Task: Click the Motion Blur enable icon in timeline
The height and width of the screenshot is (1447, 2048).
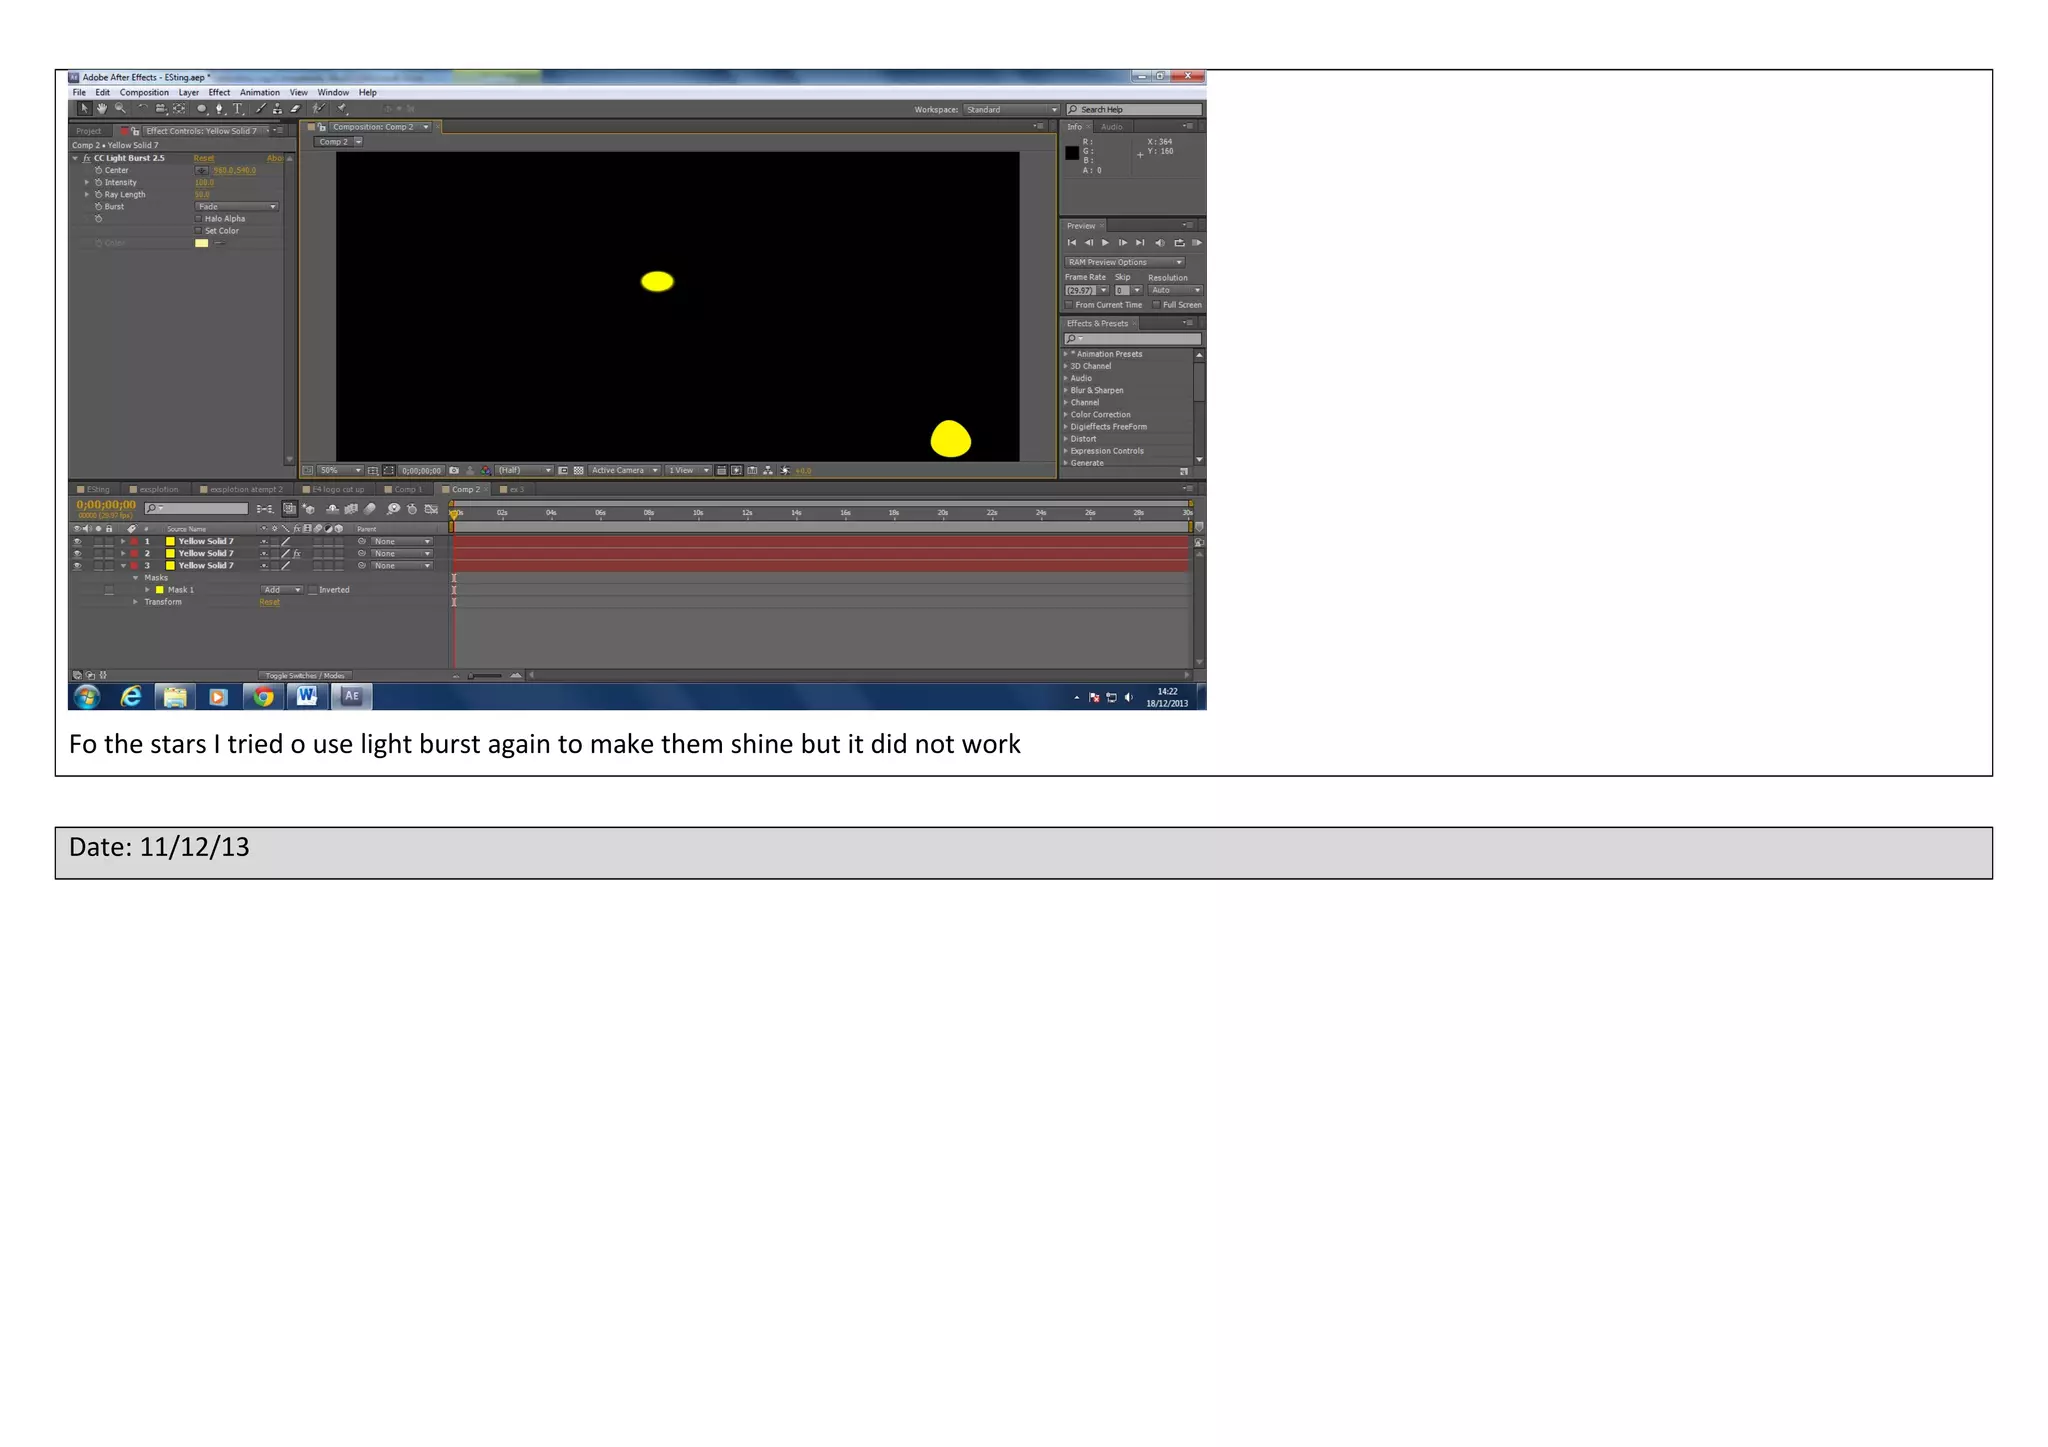Action: (x=370, y=509)
